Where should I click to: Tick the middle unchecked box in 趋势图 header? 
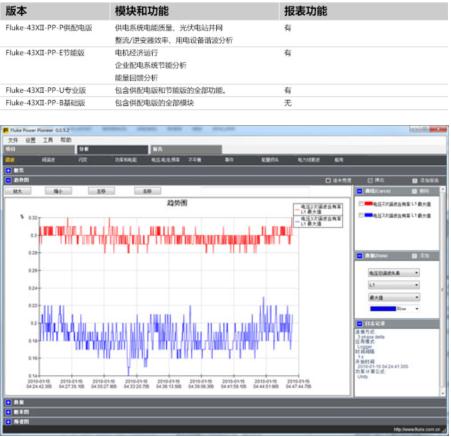(x=370, y=180)
